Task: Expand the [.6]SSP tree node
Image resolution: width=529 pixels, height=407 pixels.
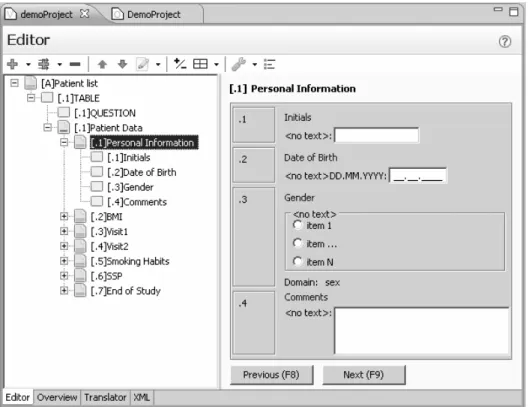Action: [x=64, y=276]
